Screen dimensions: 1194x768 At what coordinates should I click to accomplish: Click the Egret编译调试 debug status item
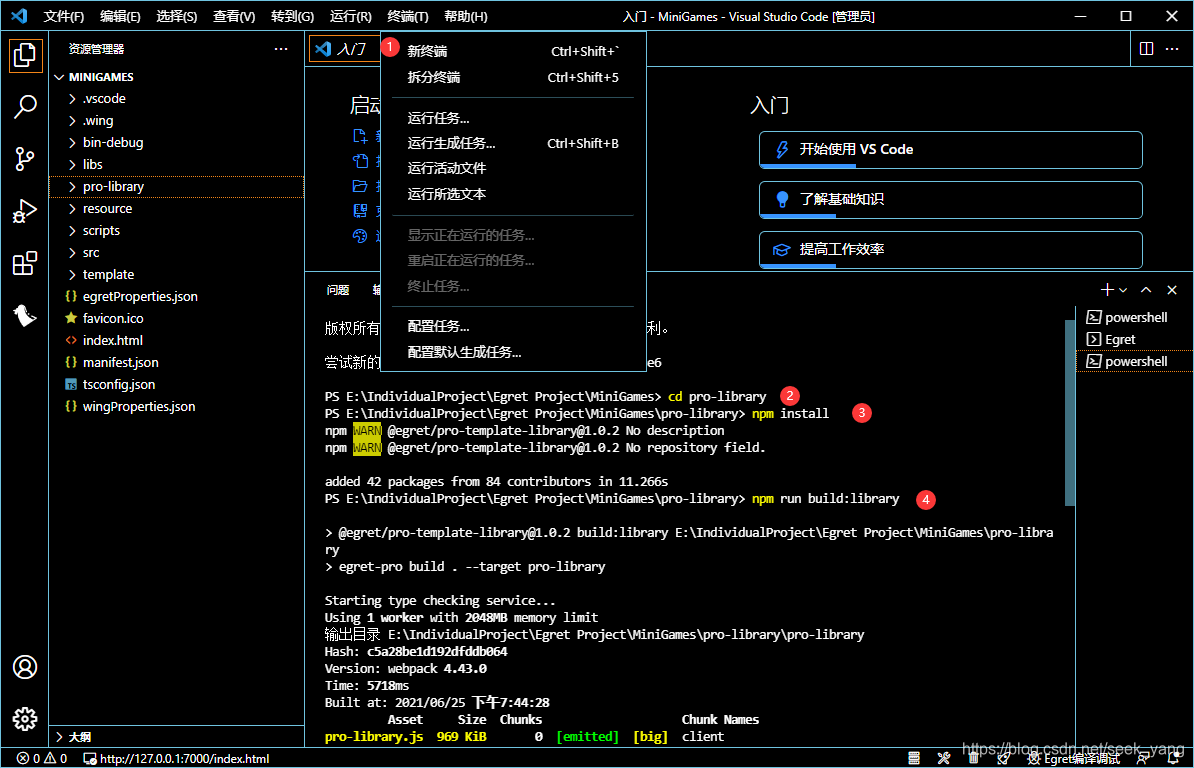(1072, 758)
